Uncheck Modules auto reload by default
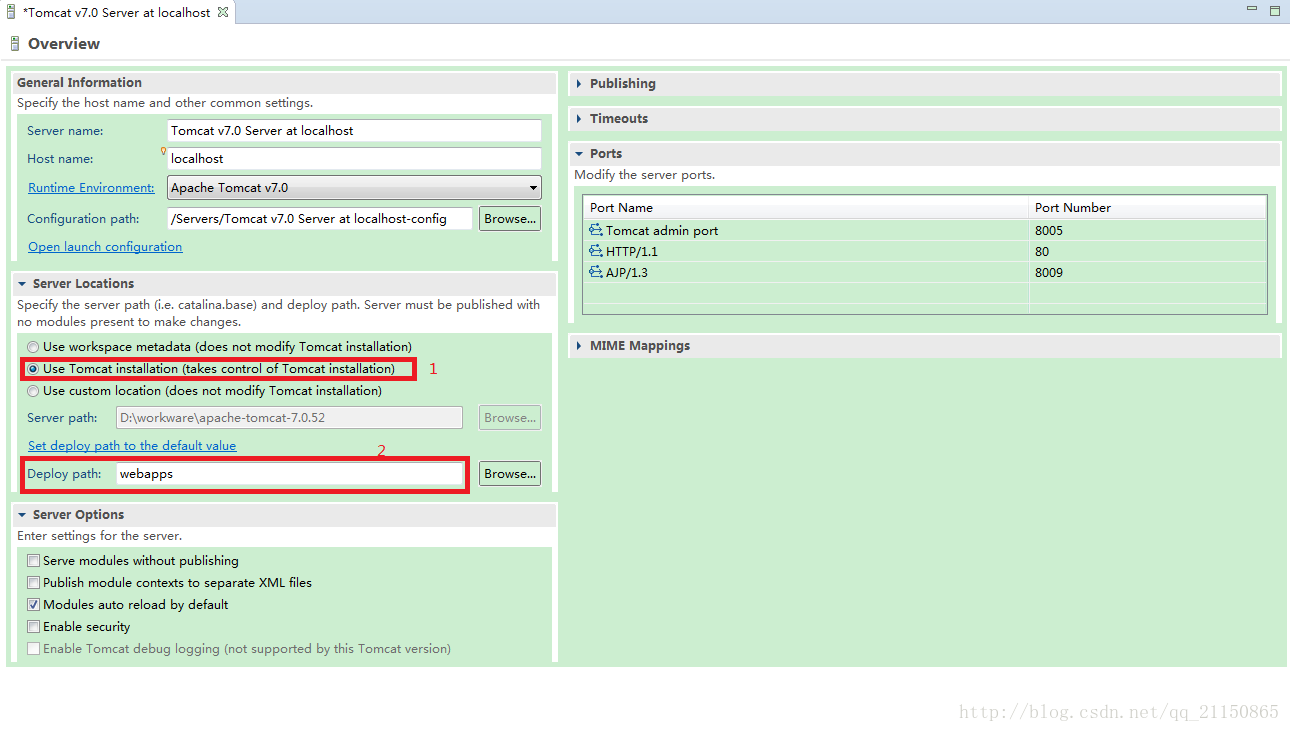 pos(34,605)
